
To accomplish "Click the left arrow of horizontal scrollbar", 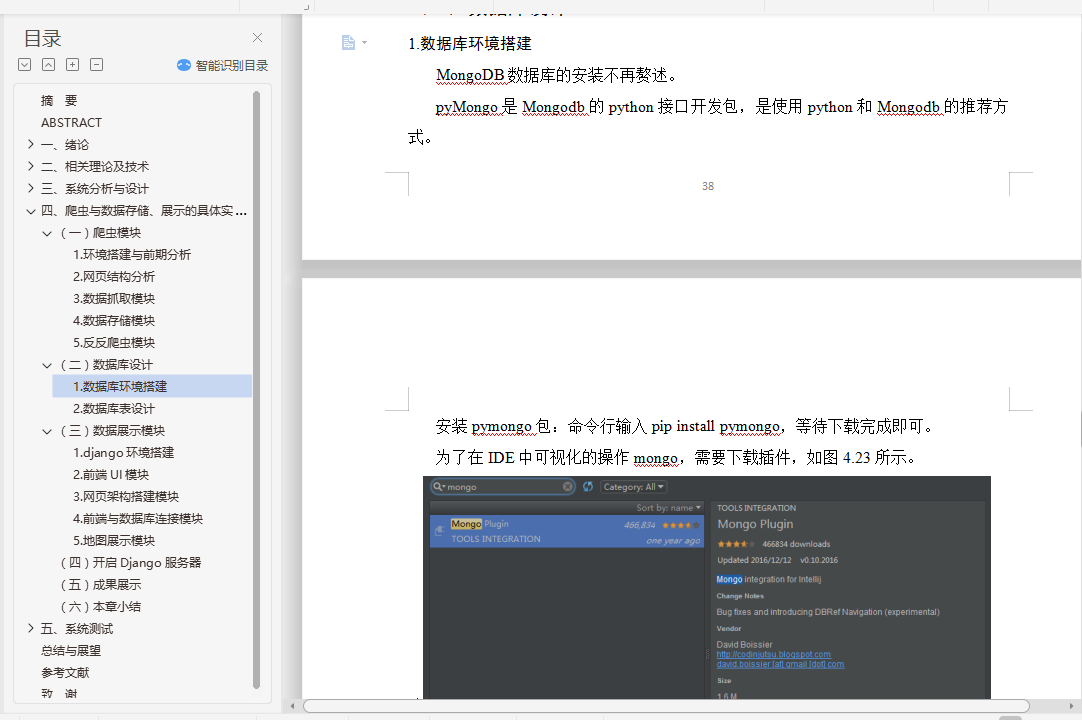I will [x=293, y=706].
